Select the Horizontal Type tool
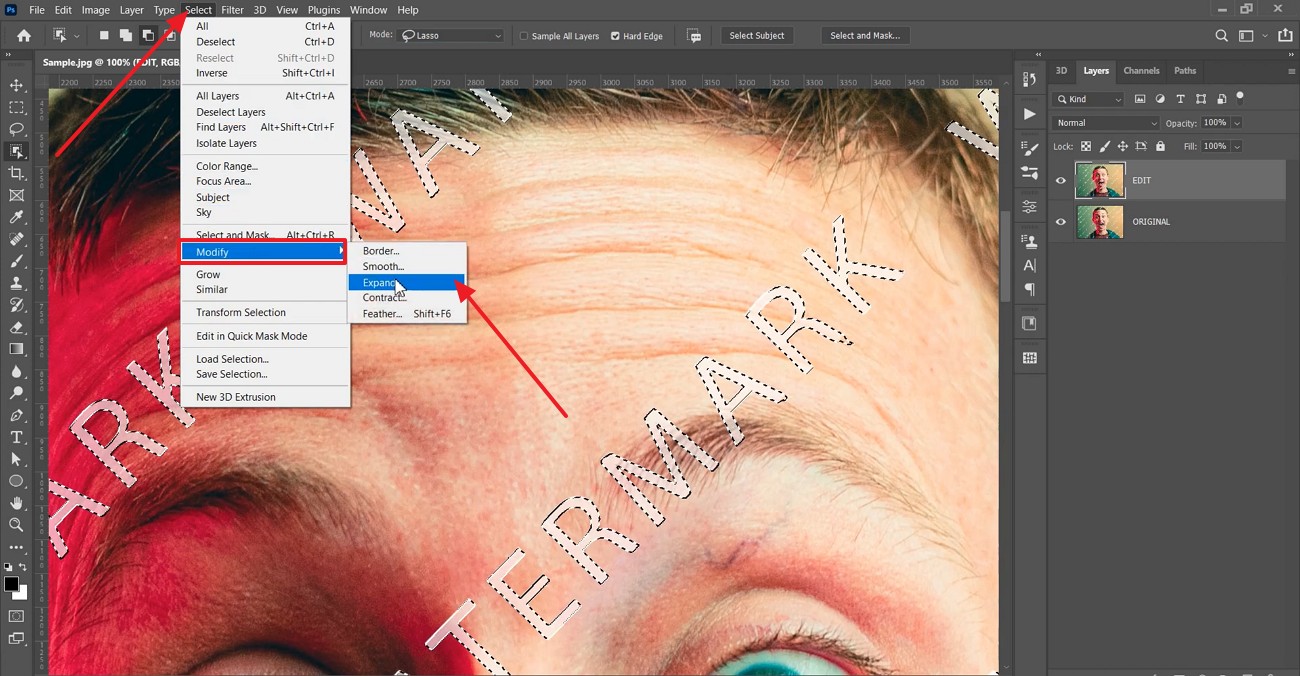The height and width of the screenshot is (676, 1300). [x=16, y=437]
